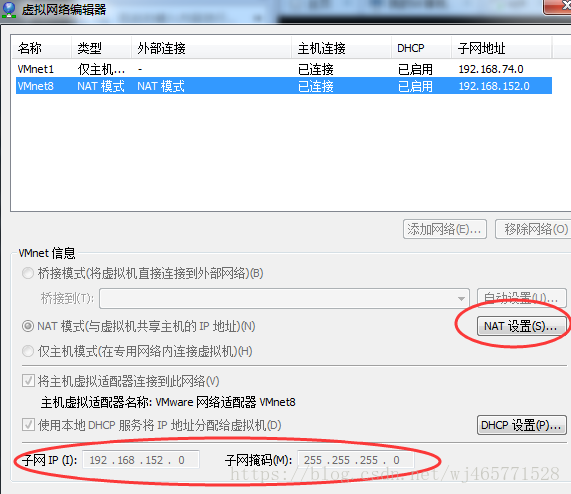Viewport: 571px width, 494px height.
Task: Sort by 主机连接 column header
Action: coord(342,48)
